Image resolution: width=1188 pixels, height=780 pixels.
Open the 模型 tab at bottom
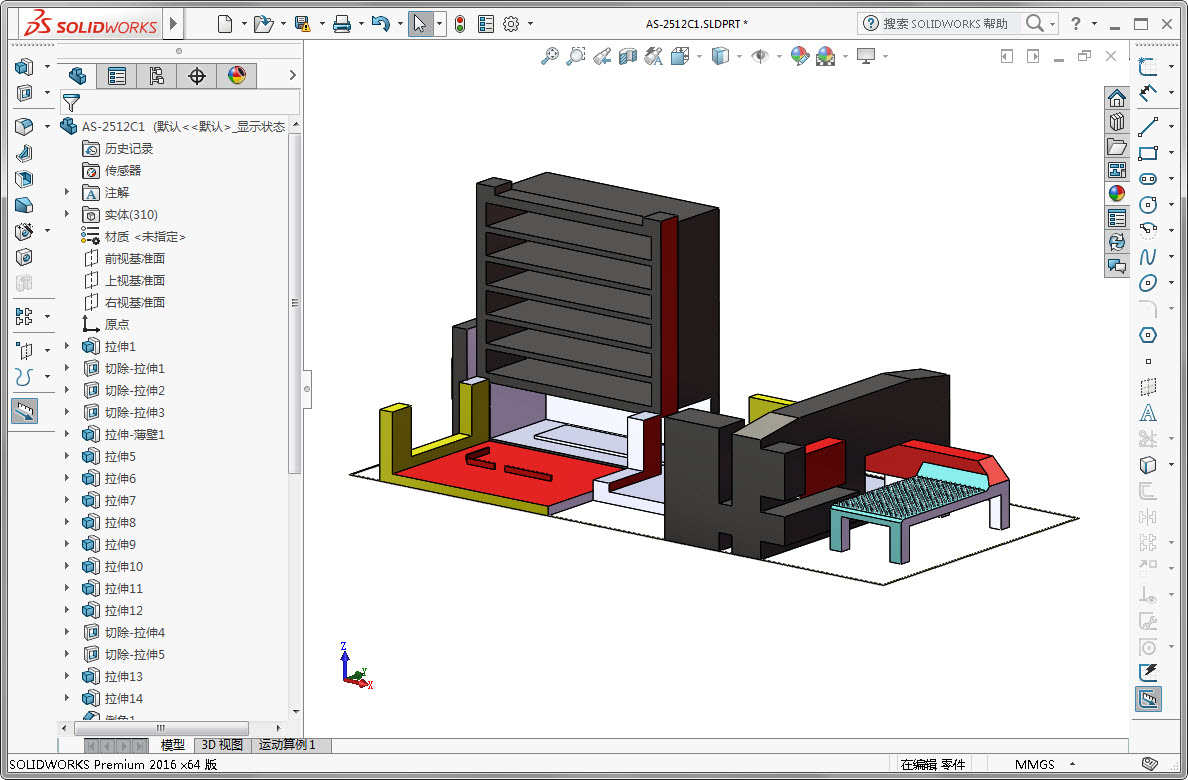pos(172,745)
